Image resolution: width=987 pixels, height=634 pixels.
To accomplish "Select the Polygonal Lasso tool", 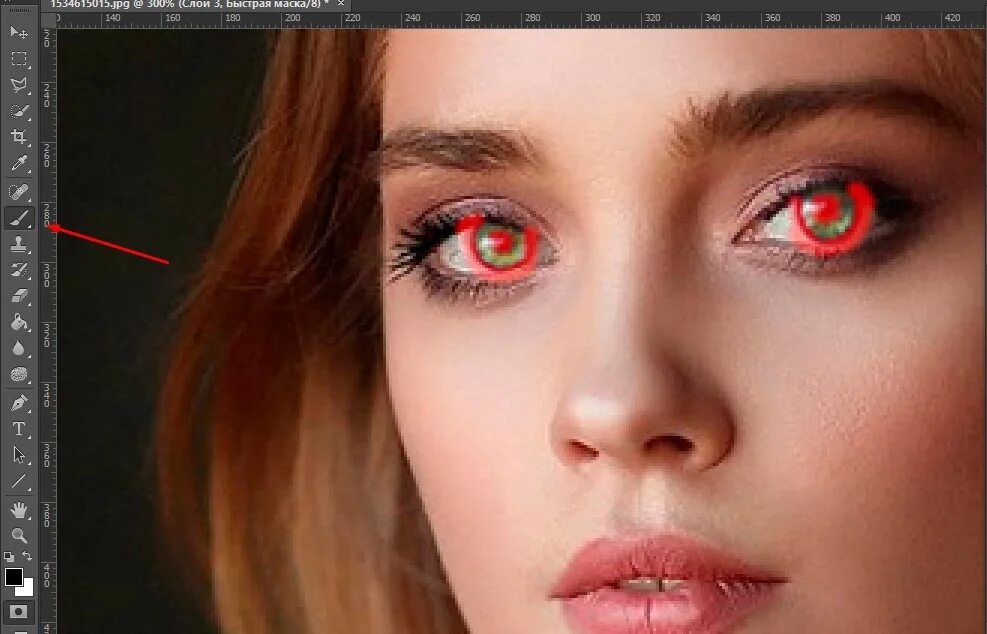I will tap(19, 85).
